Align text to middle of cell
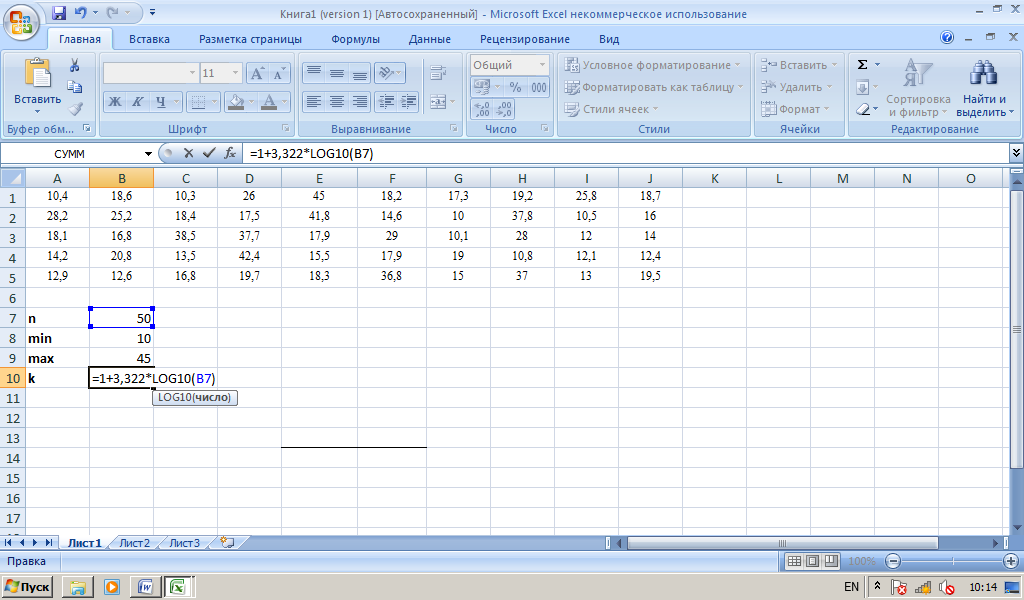Image resolution: width=1024 pixels, height=600 pixels. [337, 72]
